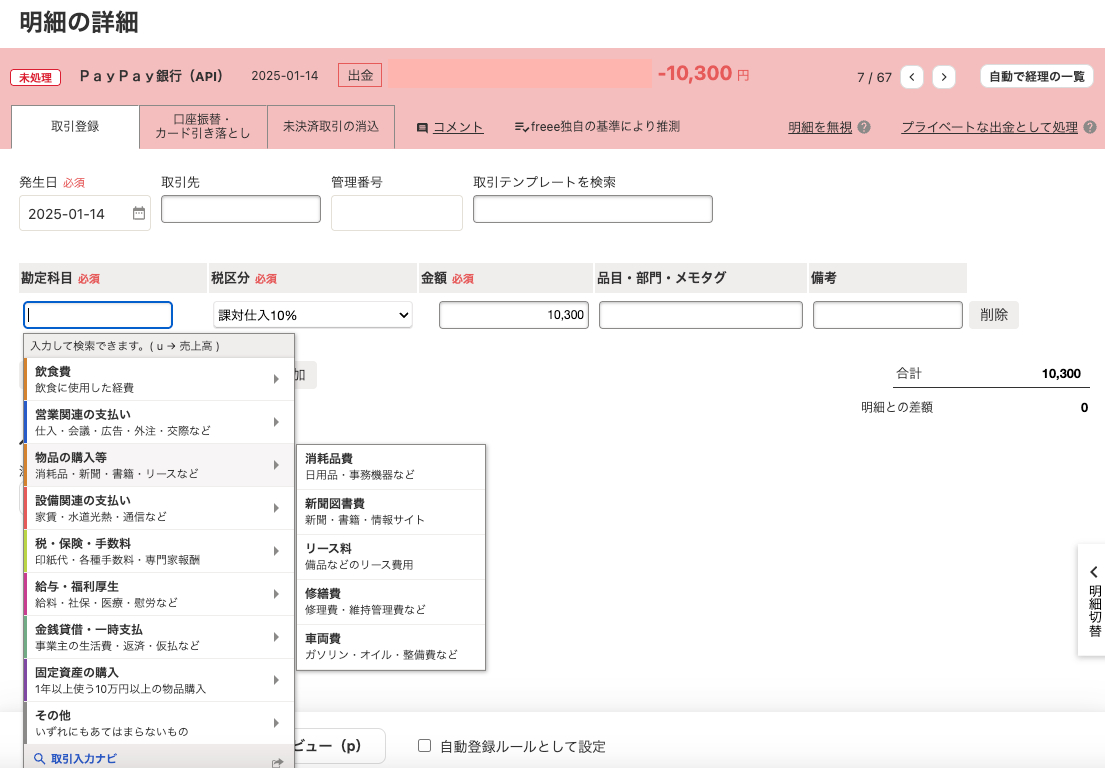Click the external link arrow next to 取引入力ナビ

(x=277, y=759)
